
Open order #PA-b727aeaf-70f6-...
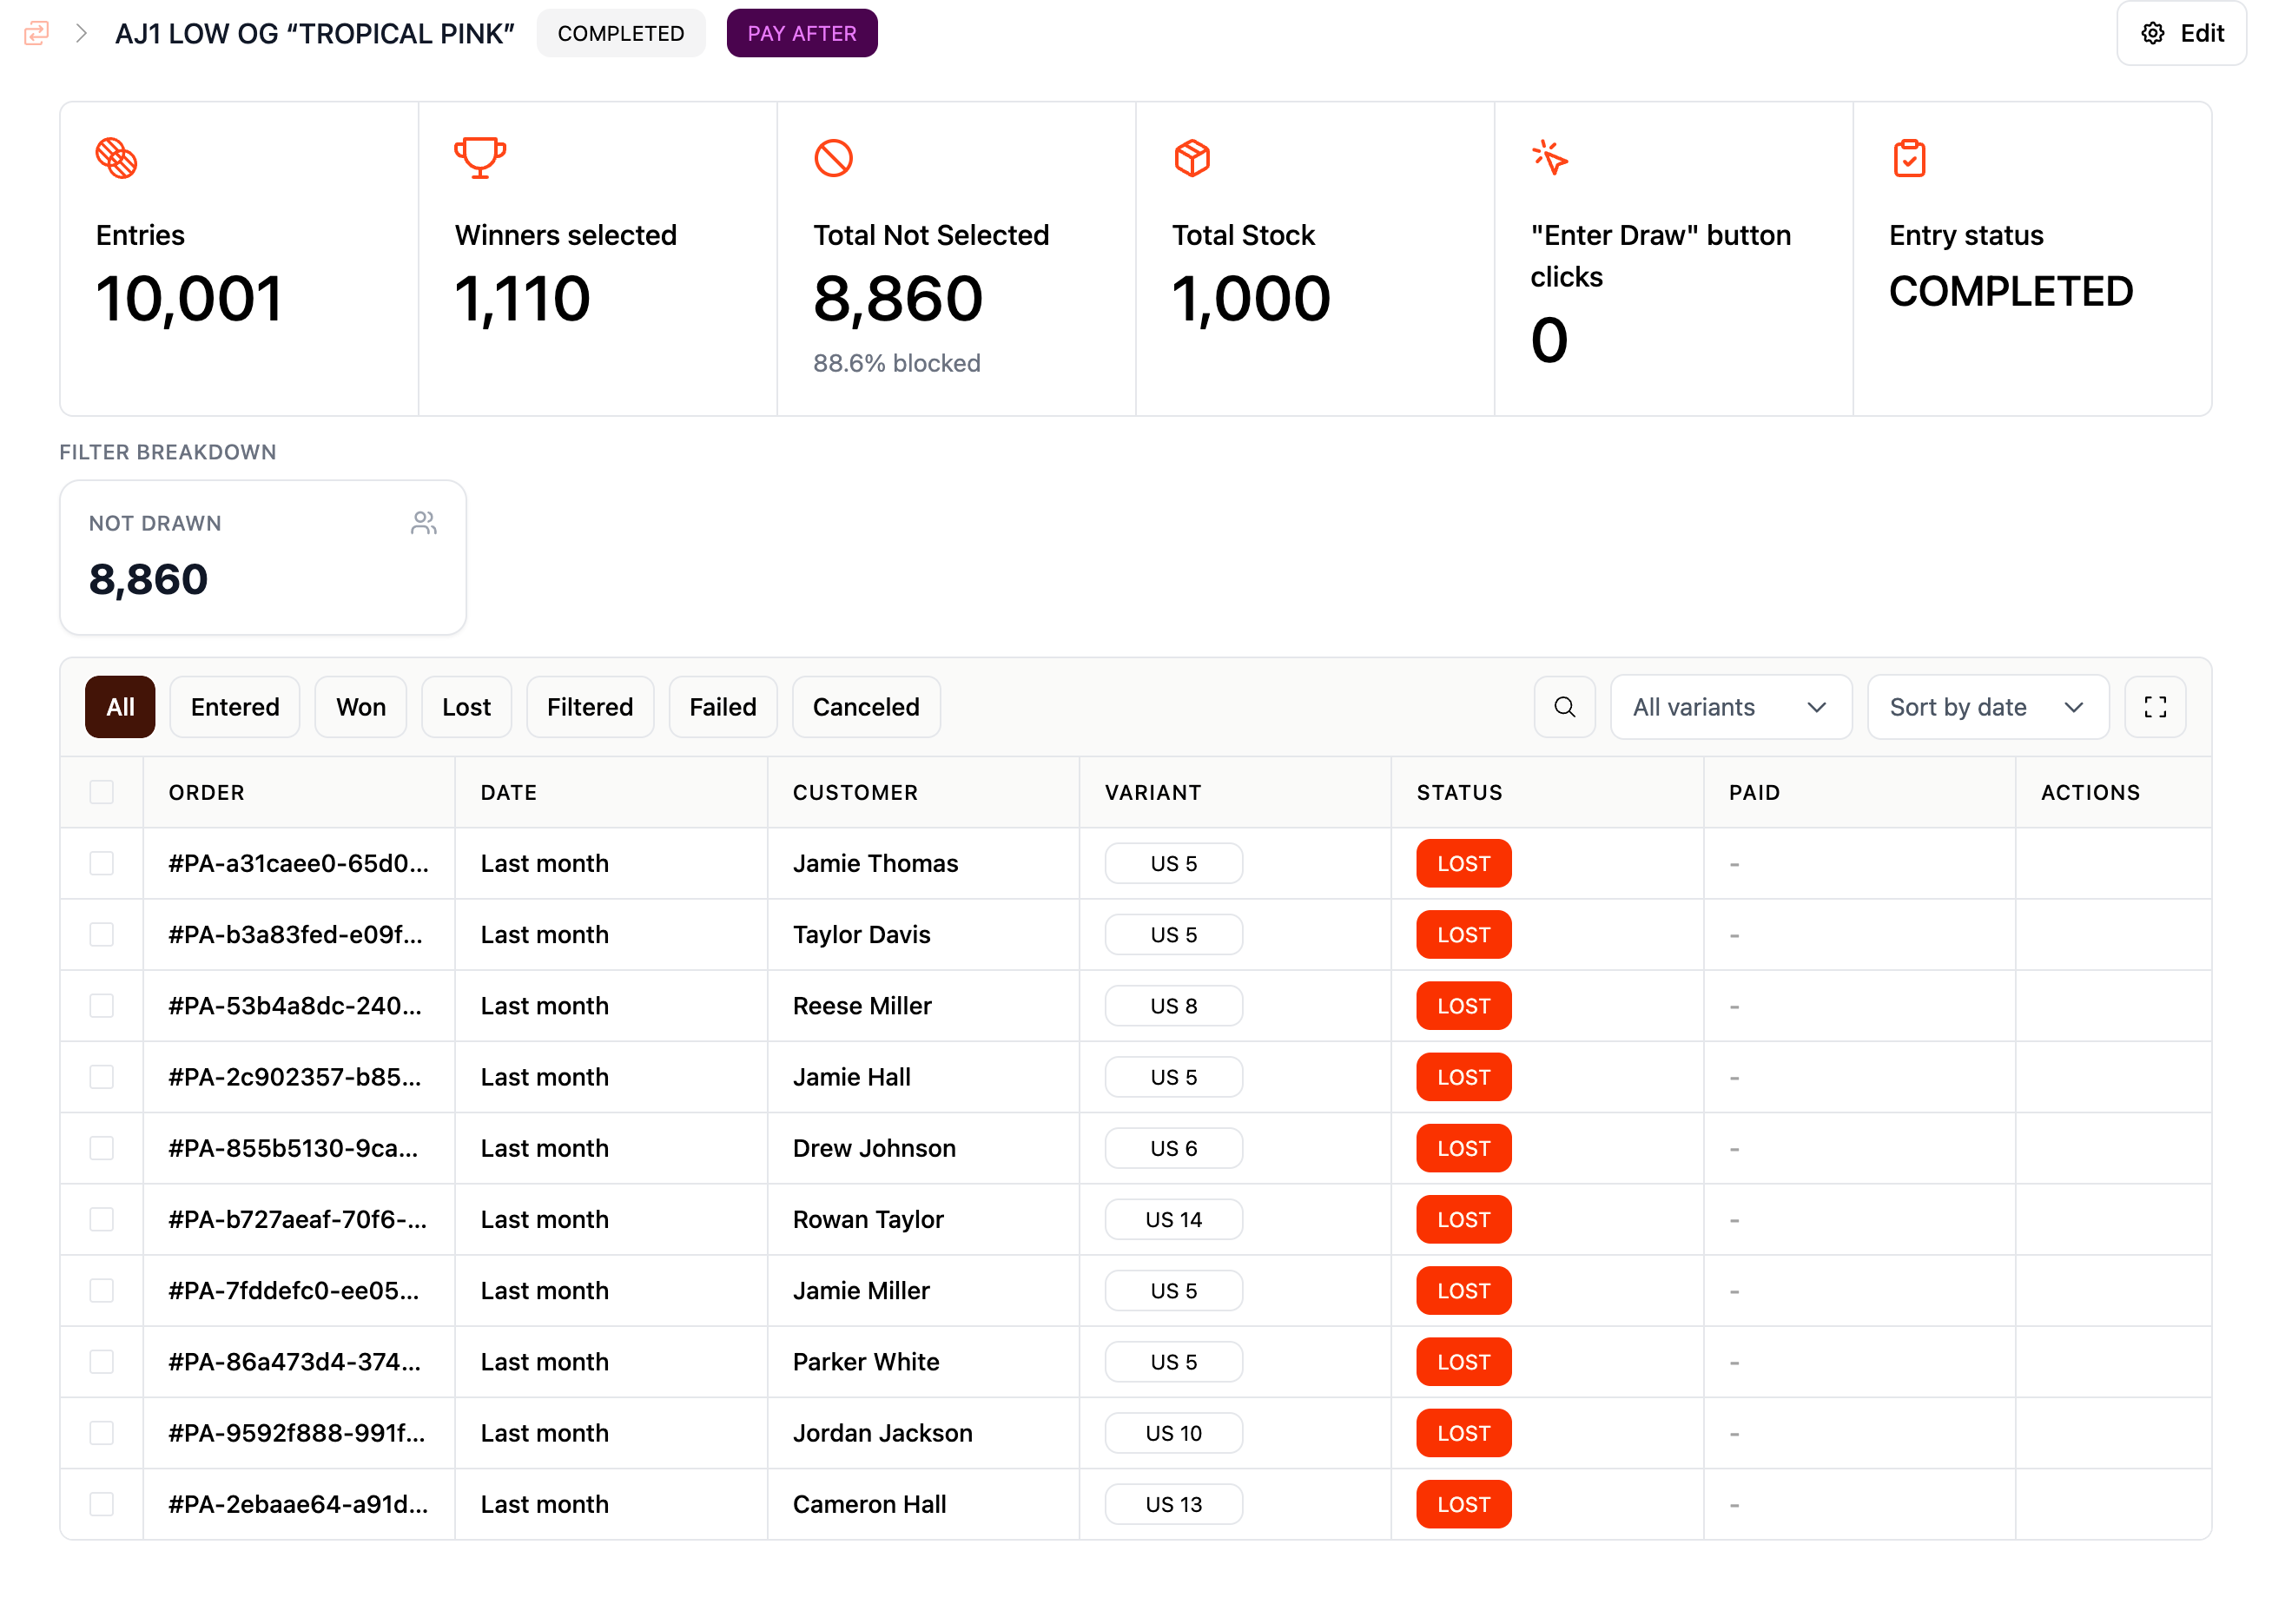(297, 1219)
